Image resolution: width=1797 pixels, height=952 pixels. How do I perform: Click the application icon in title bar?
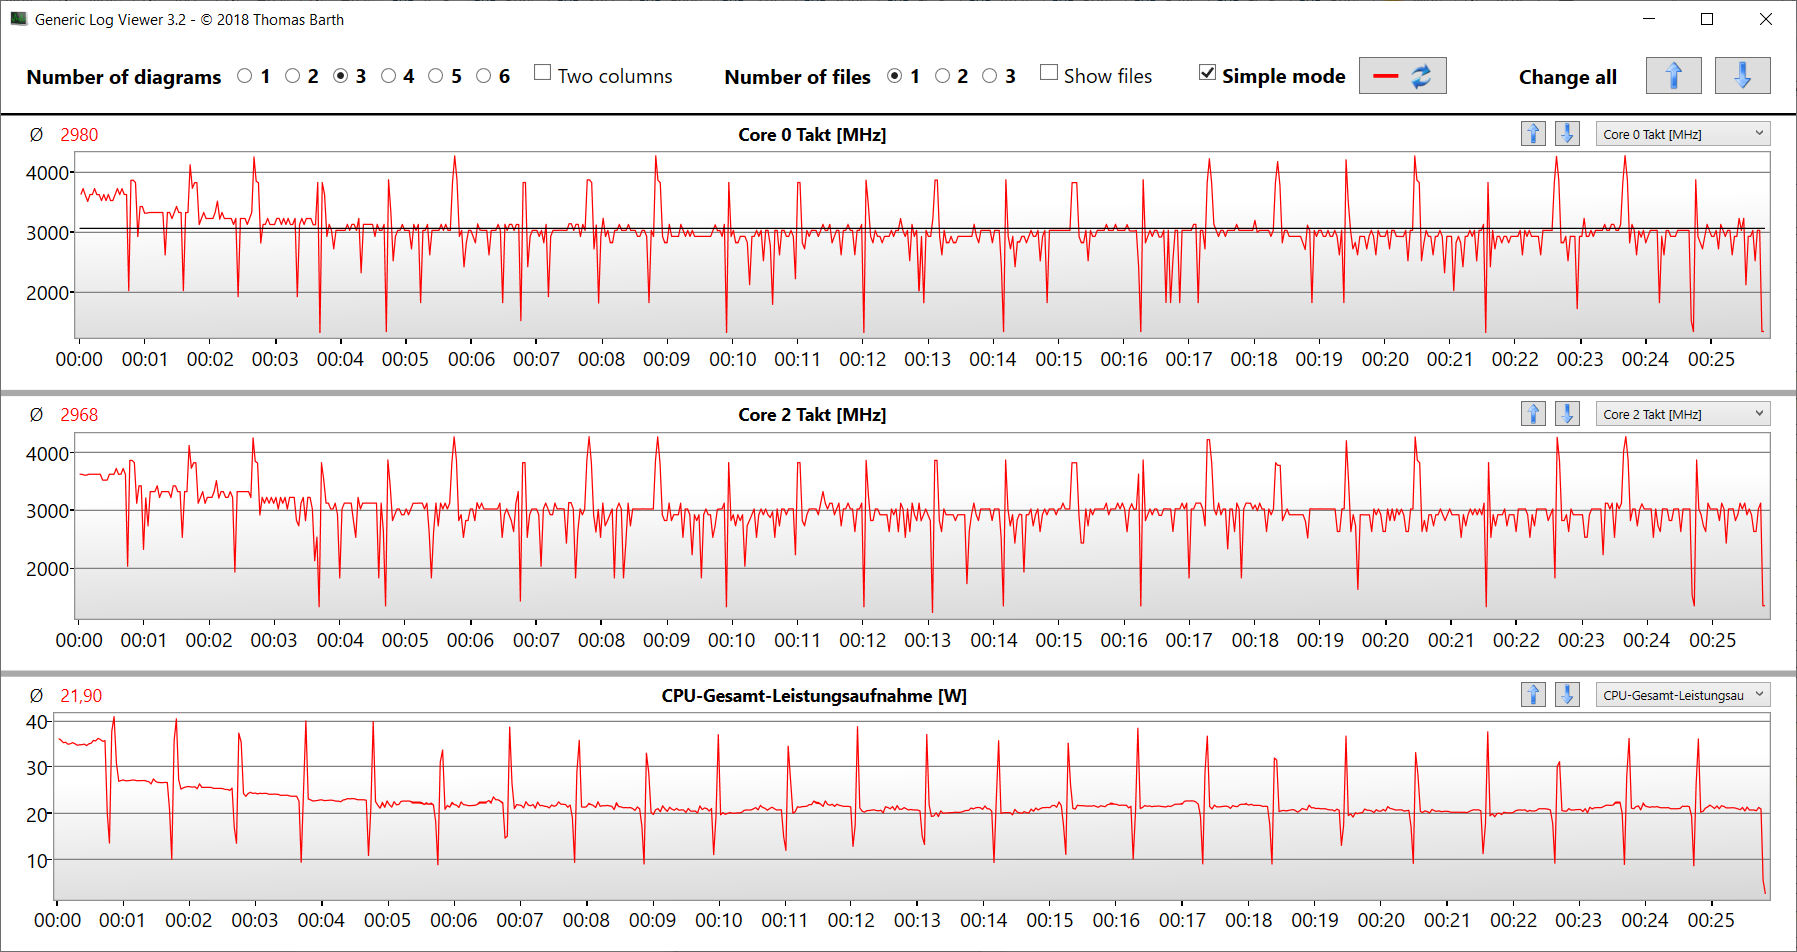(x=18, y=19)
